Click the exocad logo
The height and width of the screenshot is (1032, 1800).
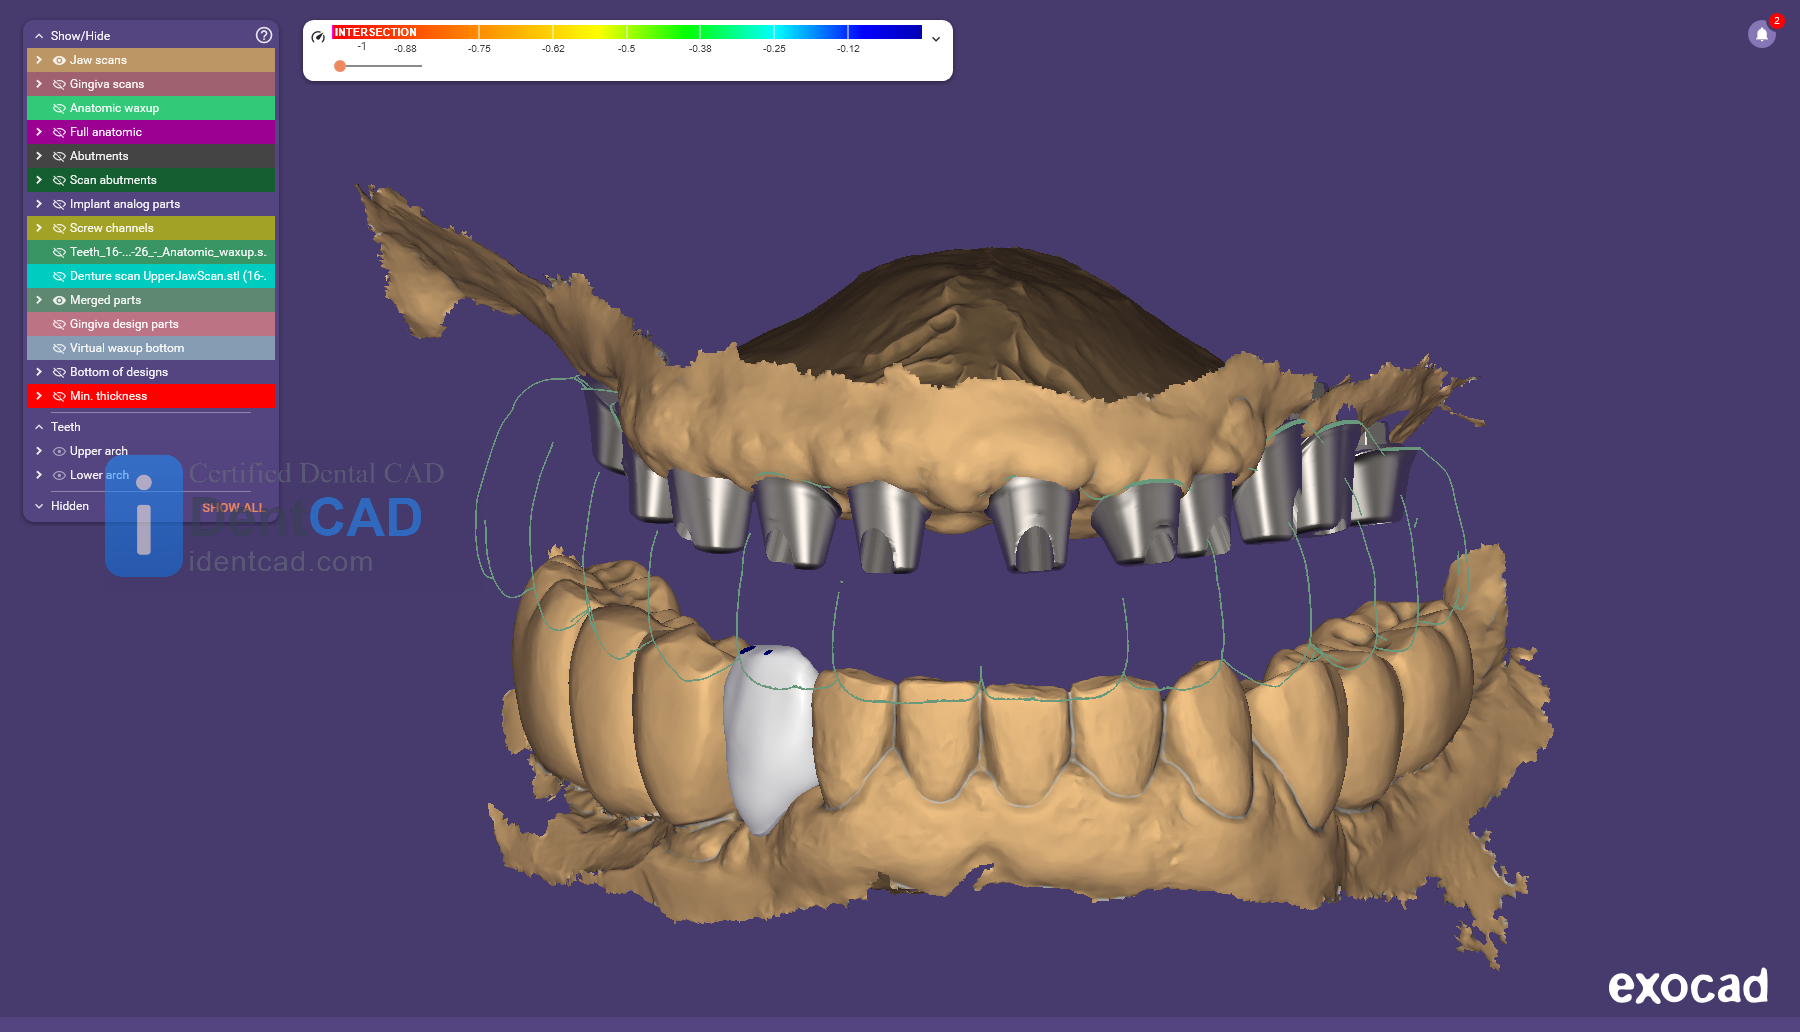(x=1687, y=986)
